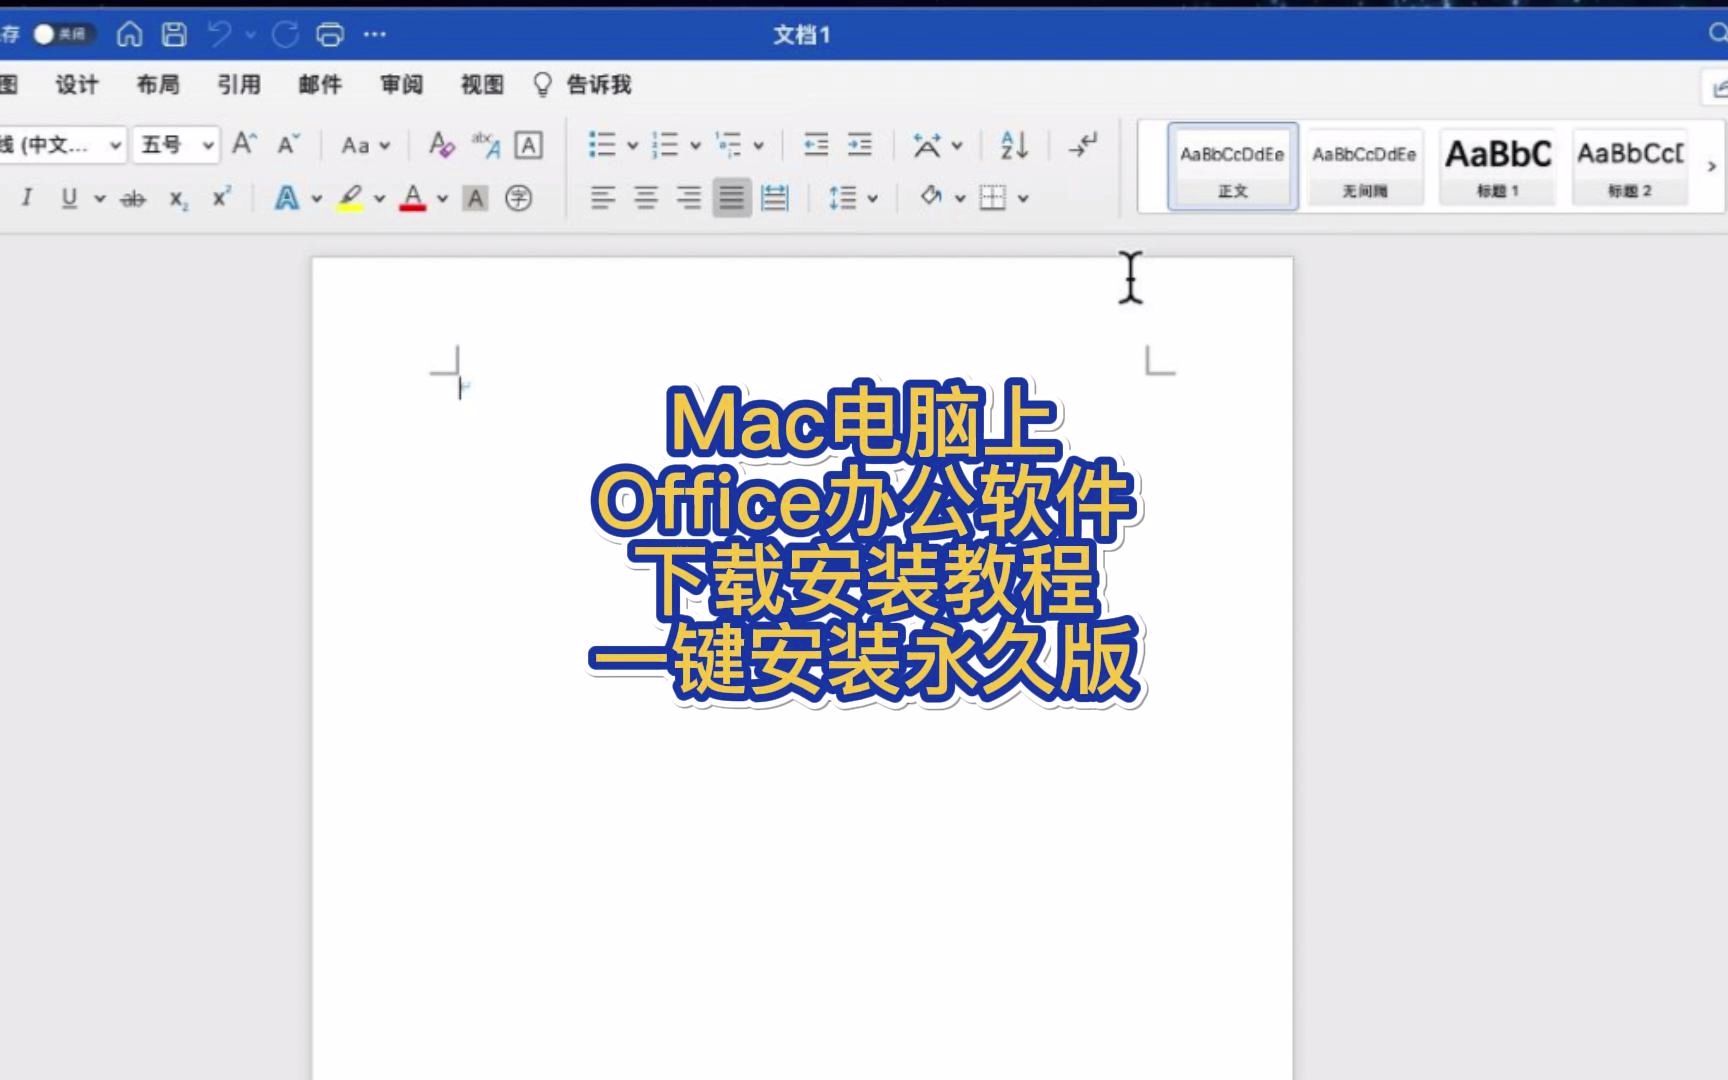Screen dimensions: 1728x1080
Task: Click the 告诉我 assistant
Action: pos(598,85)
